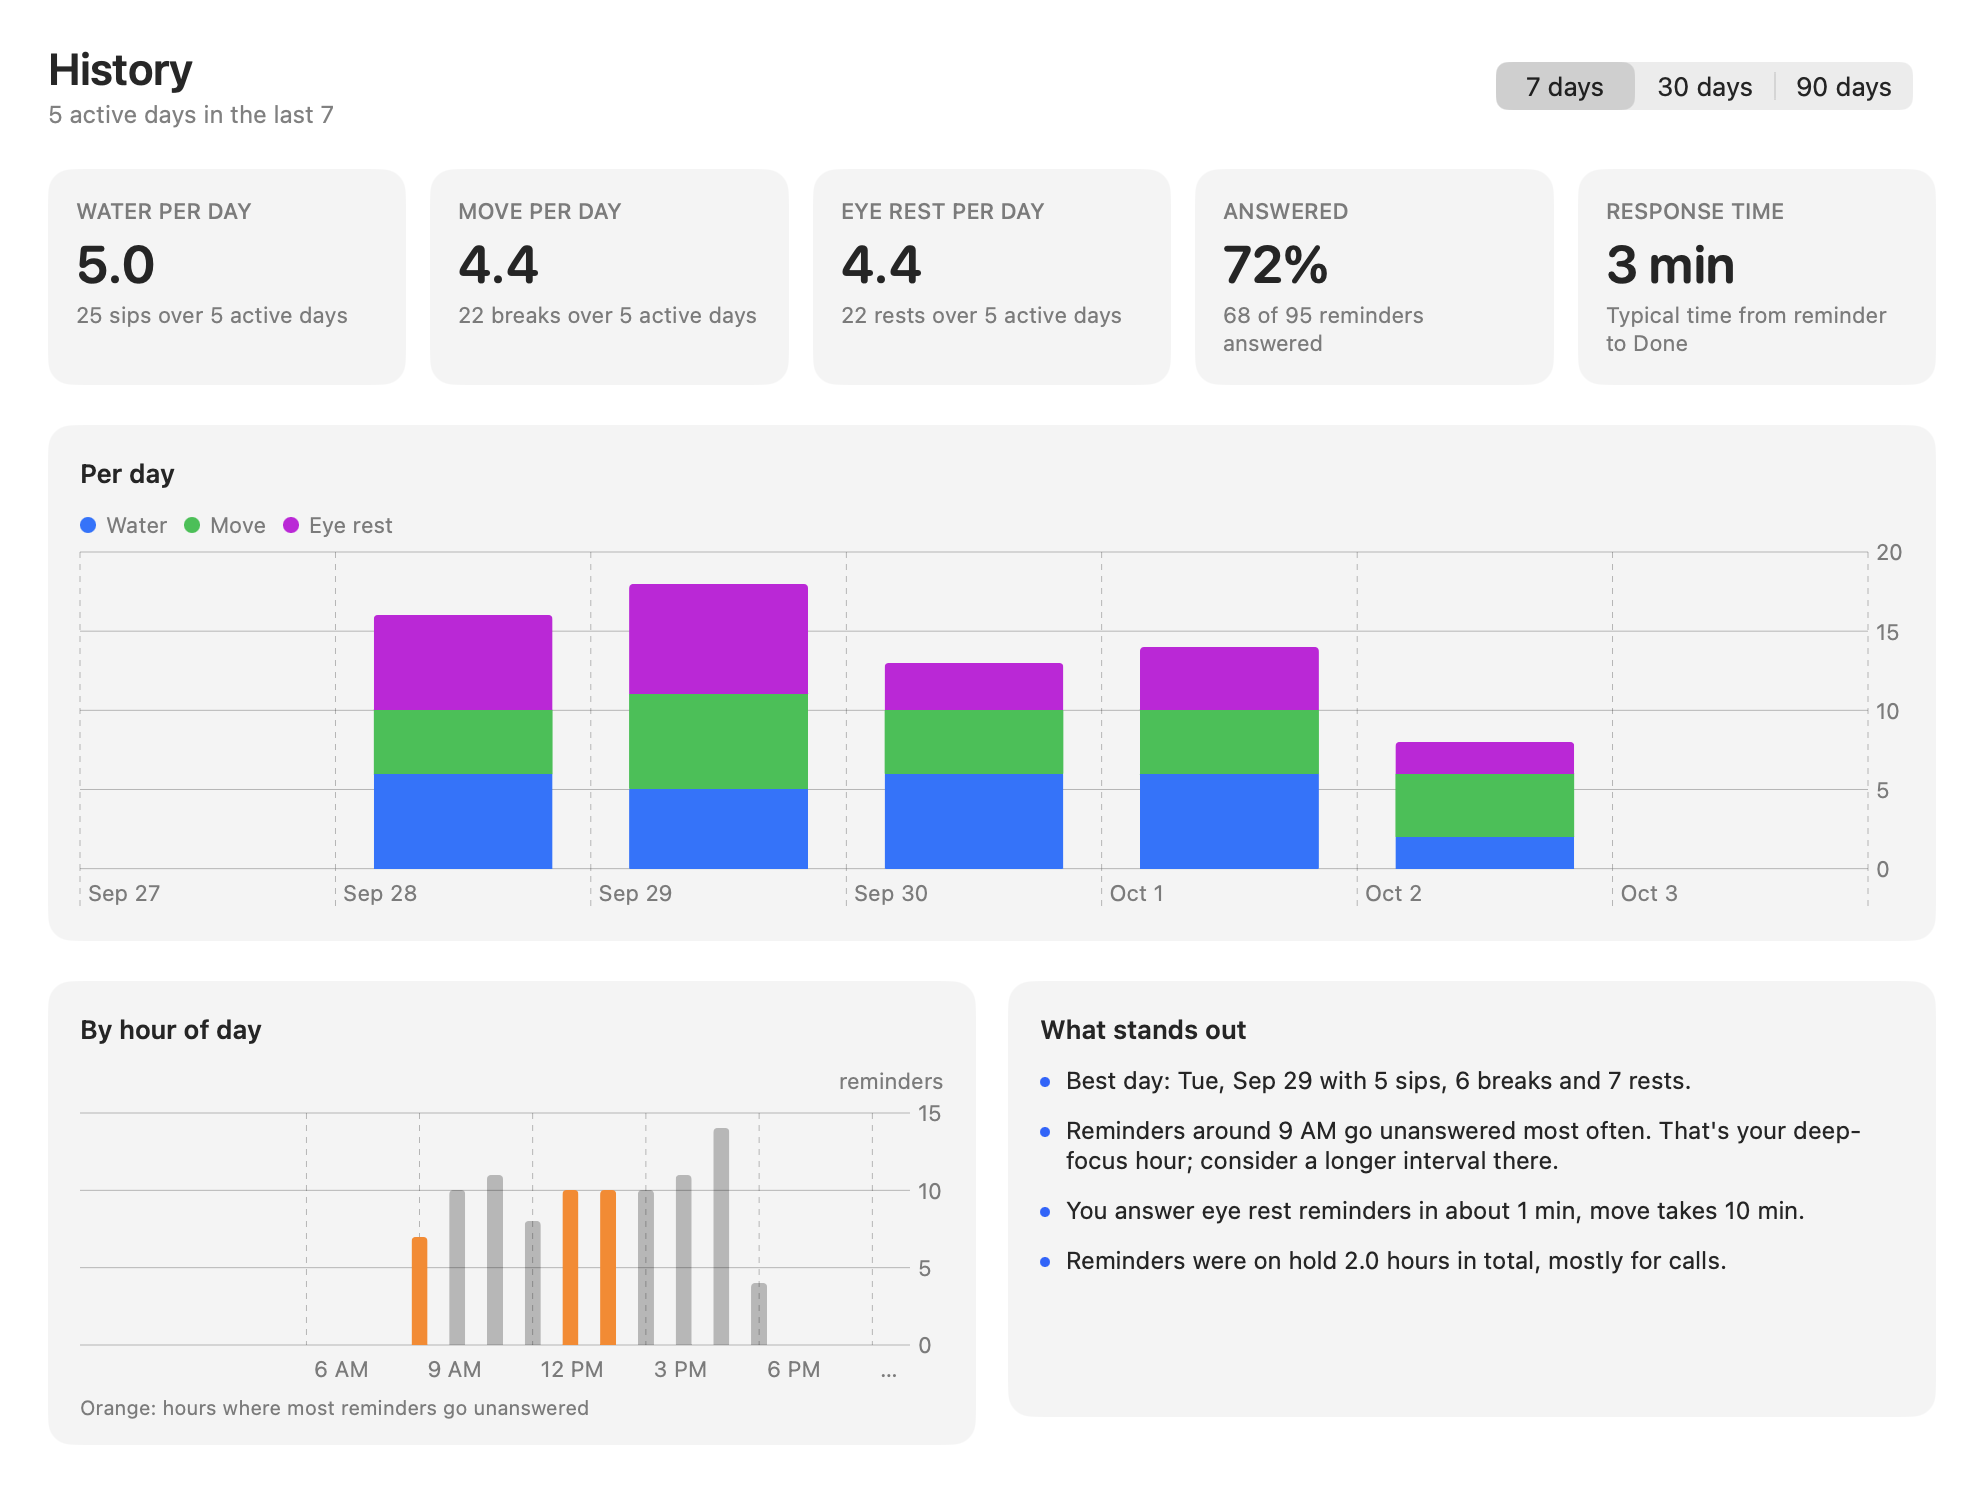
Task: Click the 'History' page title
Action: click(120, 70)
